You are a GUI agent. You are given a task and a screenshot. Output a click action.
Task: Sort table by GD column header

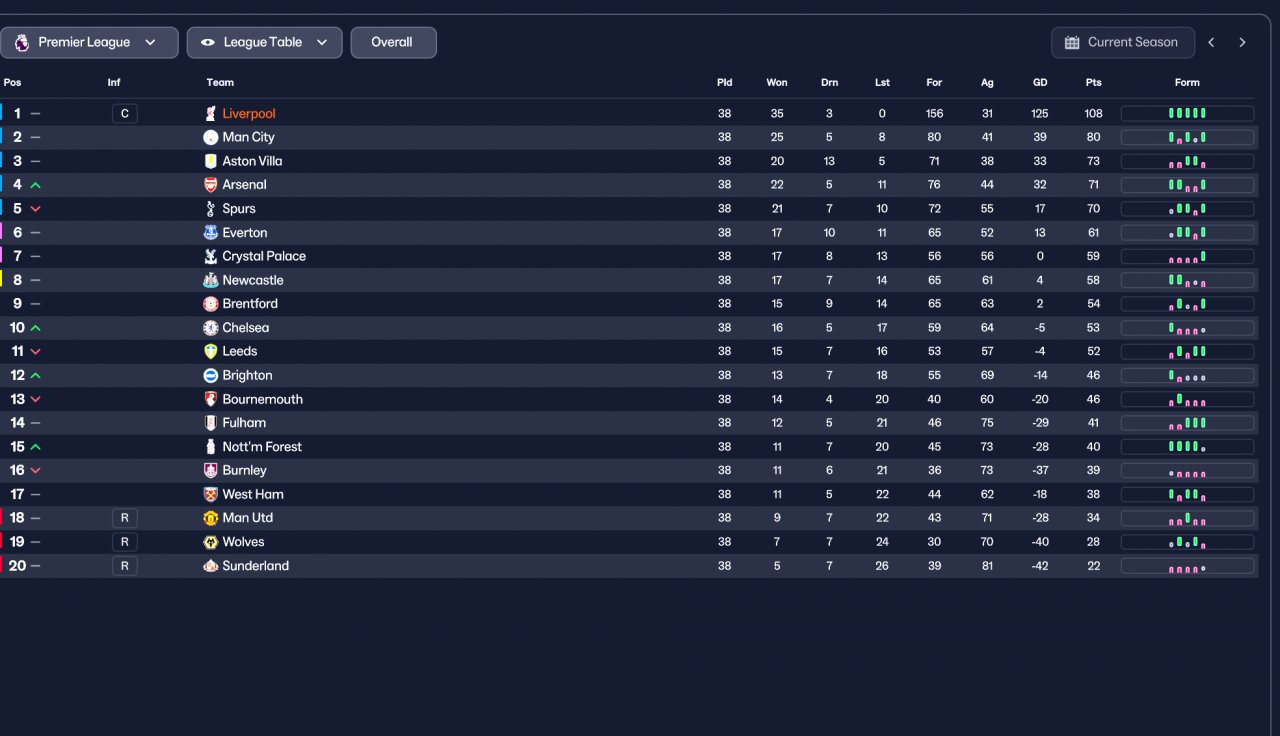pos(1040,83)
